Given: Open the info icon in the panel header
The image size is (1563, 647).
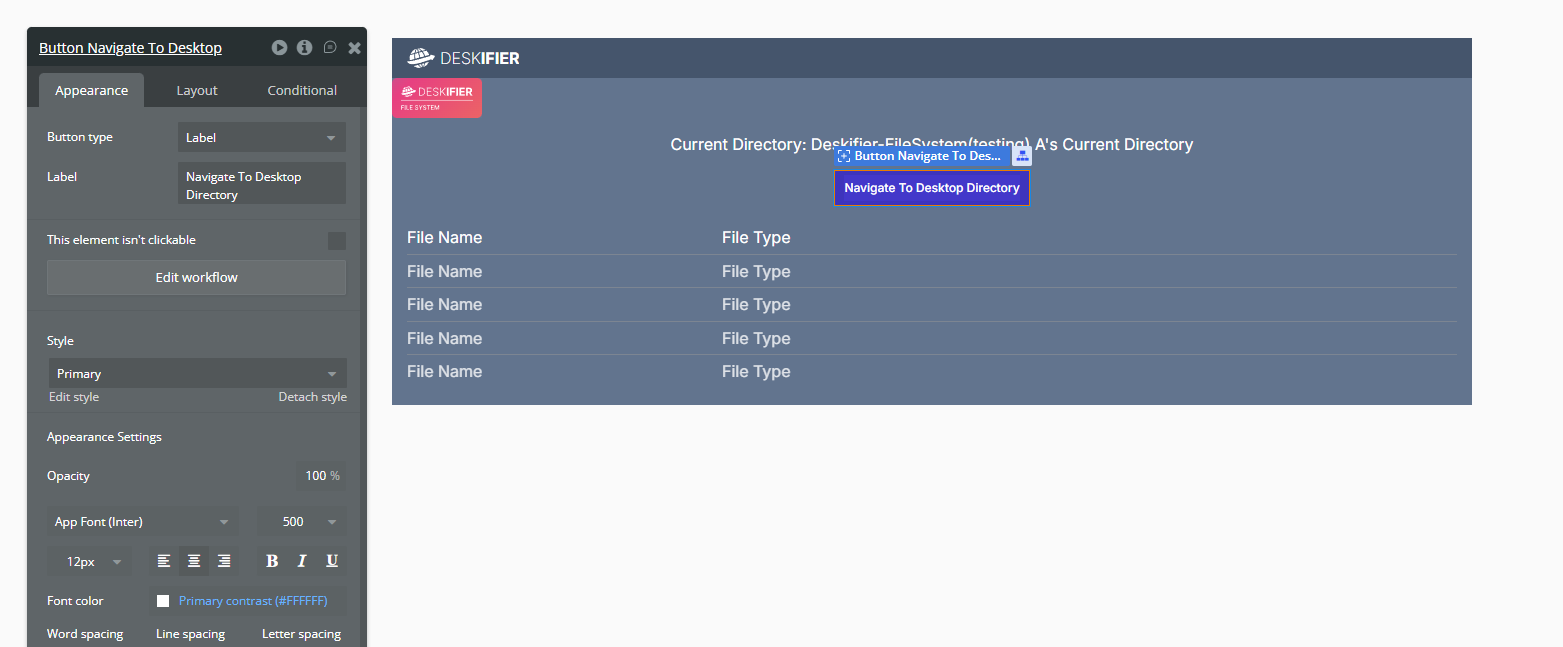Looking at the screenshot, I should click(305, 47).
